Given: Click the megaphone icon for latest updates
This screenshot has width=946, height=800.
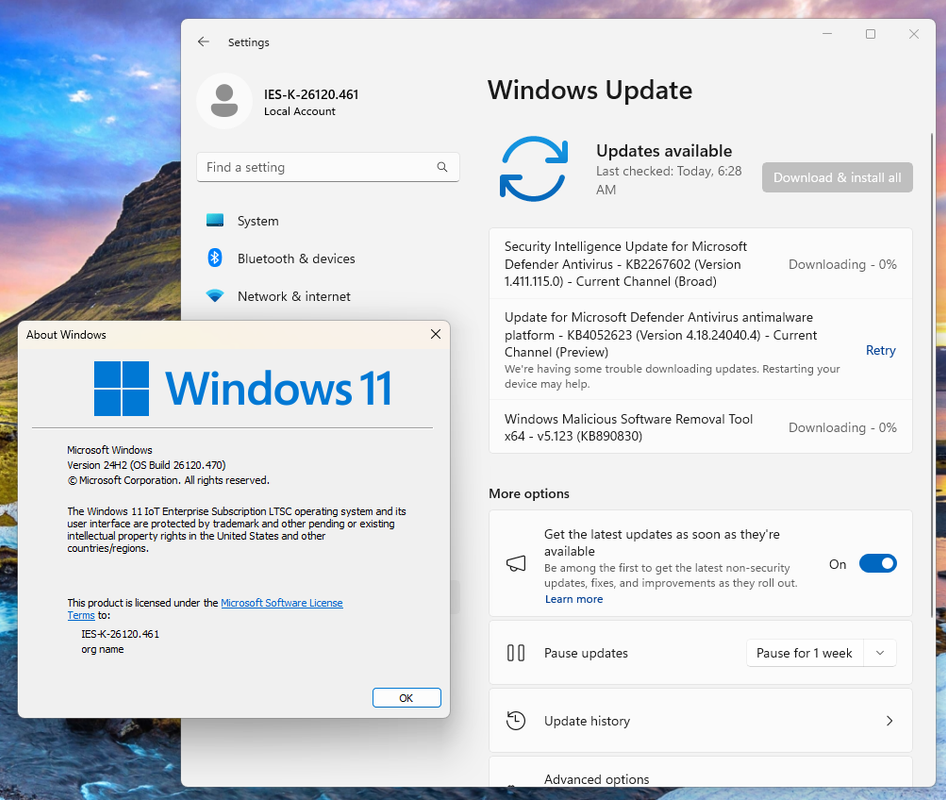Looking at the screenshot, I should [516, 563].
